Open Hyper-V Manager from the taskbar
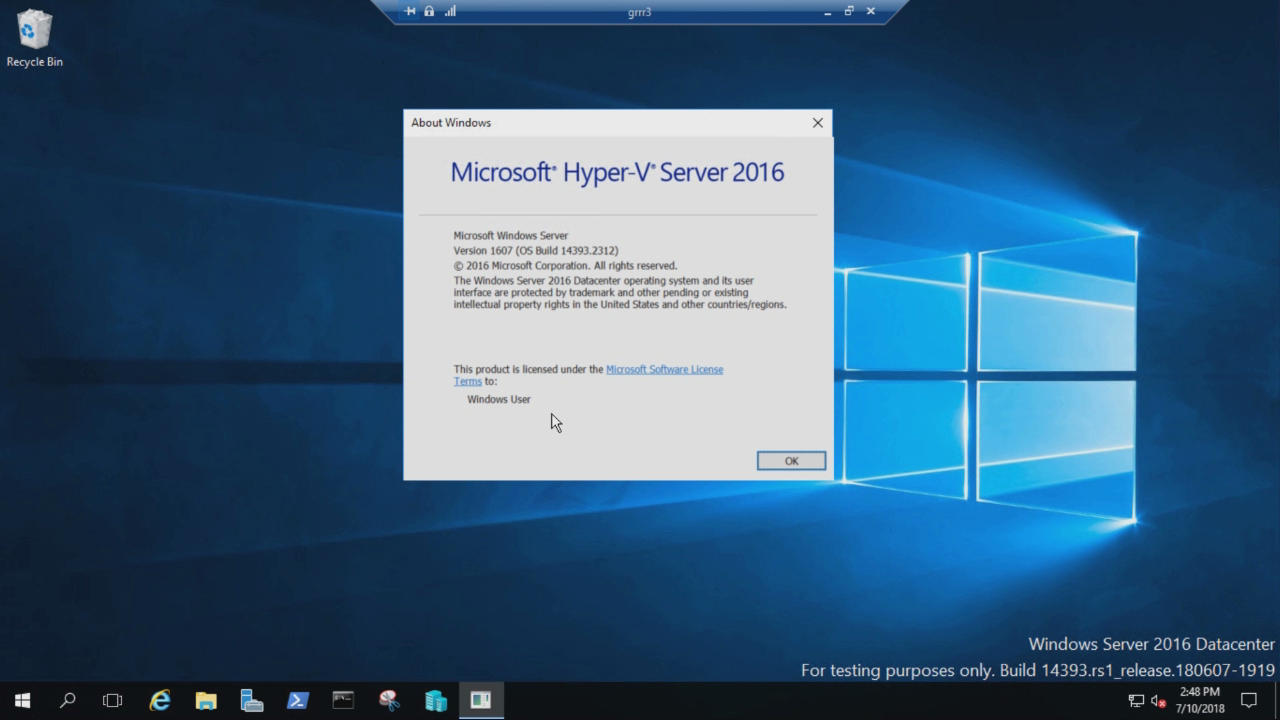 [435, 700]
